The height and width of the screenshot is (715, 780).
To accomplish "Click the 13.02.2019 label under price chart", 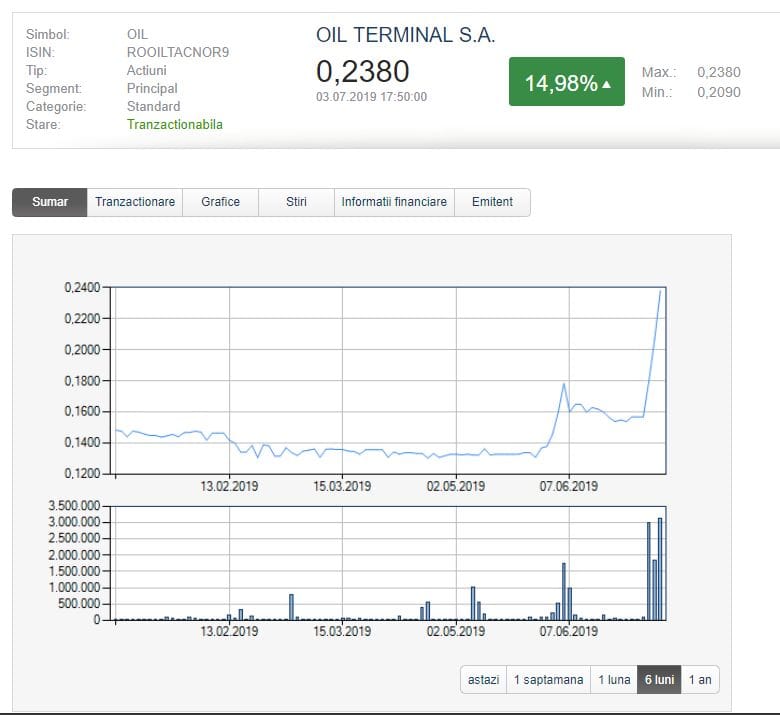I will click(229, 486).
